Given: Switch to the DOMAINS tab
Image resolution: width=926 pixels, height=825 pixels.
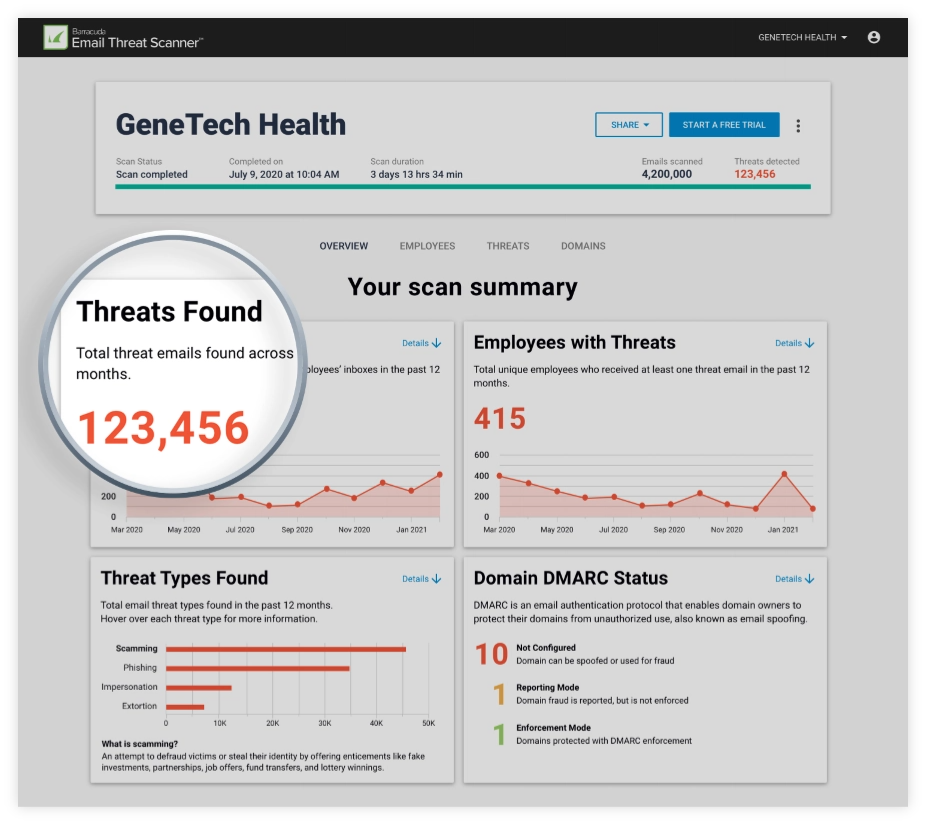Looking at the screenshot, I should pyautogui.click(x=583, y=246).
